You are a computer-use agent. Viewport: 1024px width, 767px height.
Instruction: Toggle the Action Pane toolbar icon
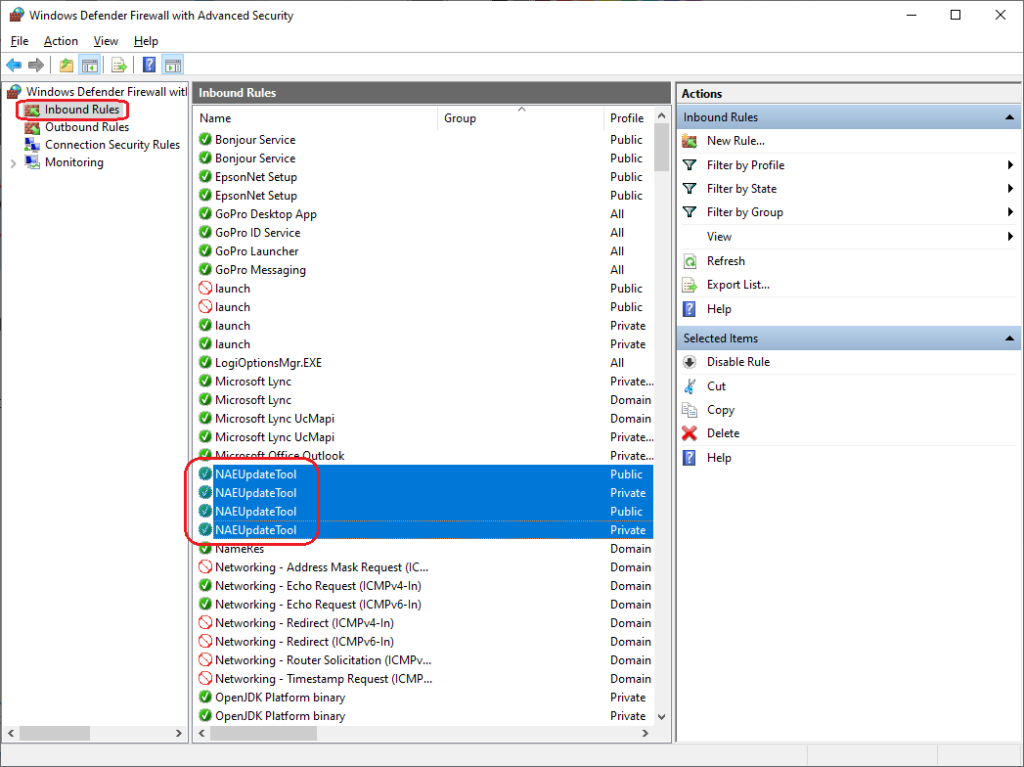pos(173,65)
